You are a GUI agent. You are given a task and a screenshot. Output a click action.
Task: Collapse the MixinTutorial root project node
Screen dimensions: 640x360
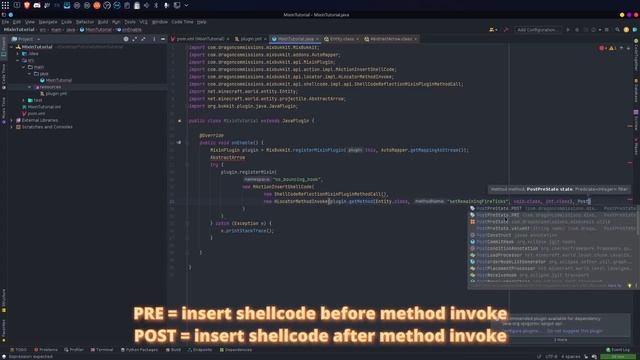coord(11,47)
